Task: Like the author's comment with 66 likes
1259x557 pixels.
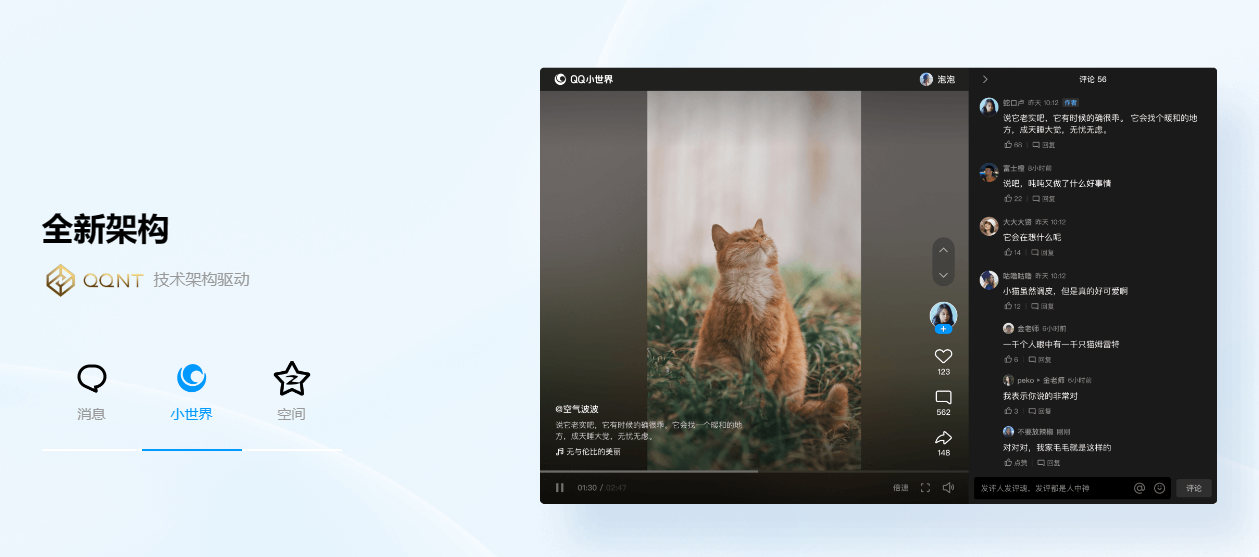Action: pyautogui.click(x=1013, y=145)
